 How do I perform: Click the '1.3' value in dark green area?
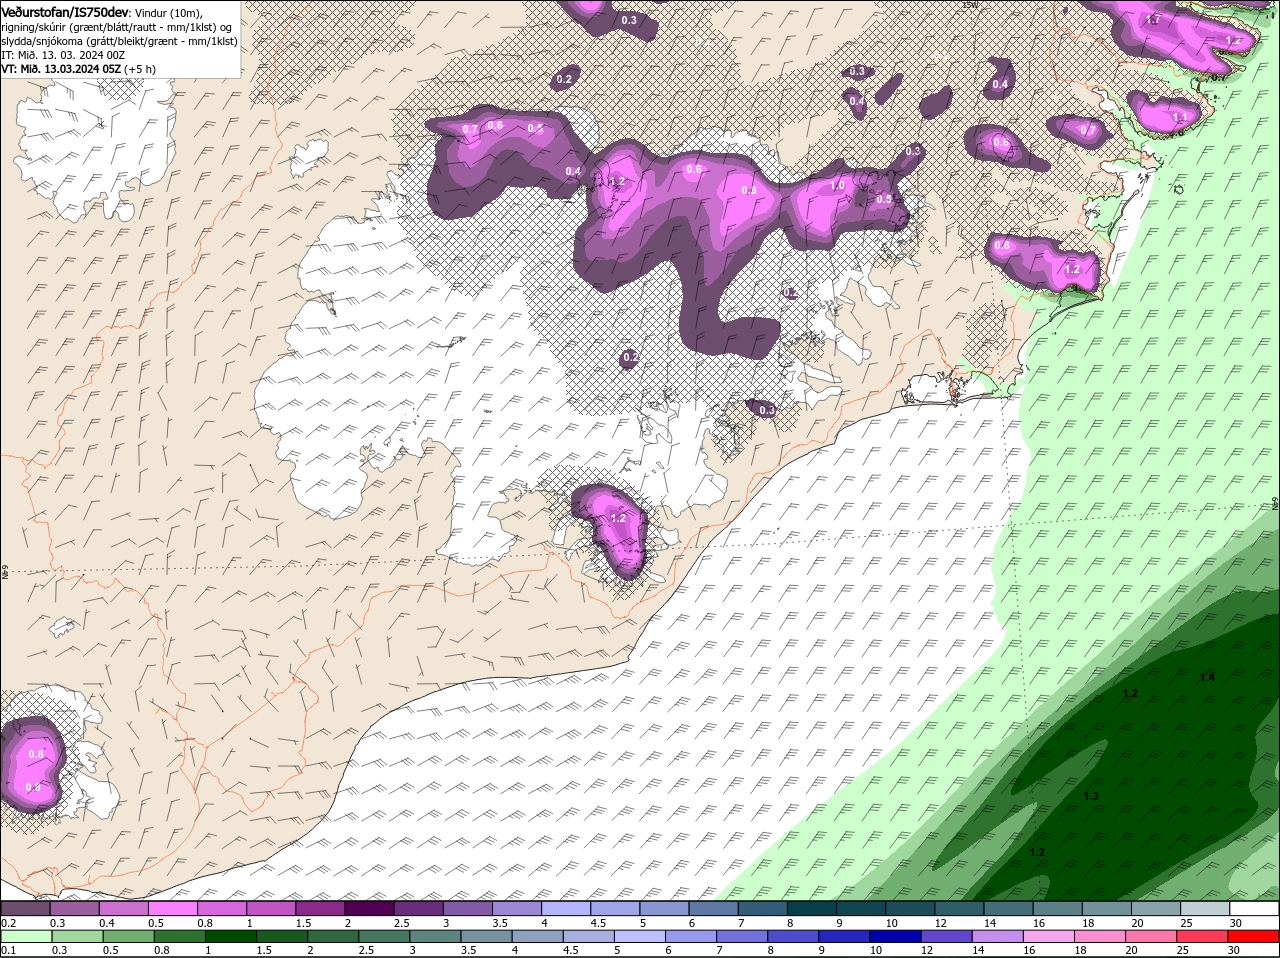[x=1091, y=795]
